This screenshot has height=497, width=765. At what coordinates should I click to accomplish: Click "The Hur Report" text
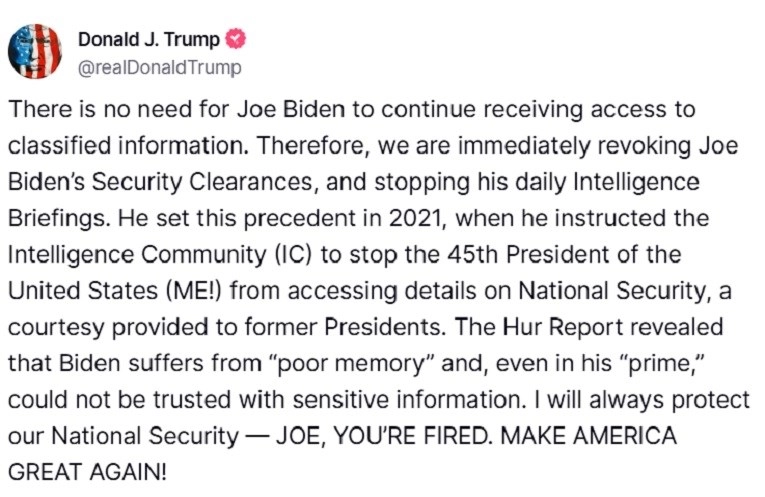click(540, 327)
